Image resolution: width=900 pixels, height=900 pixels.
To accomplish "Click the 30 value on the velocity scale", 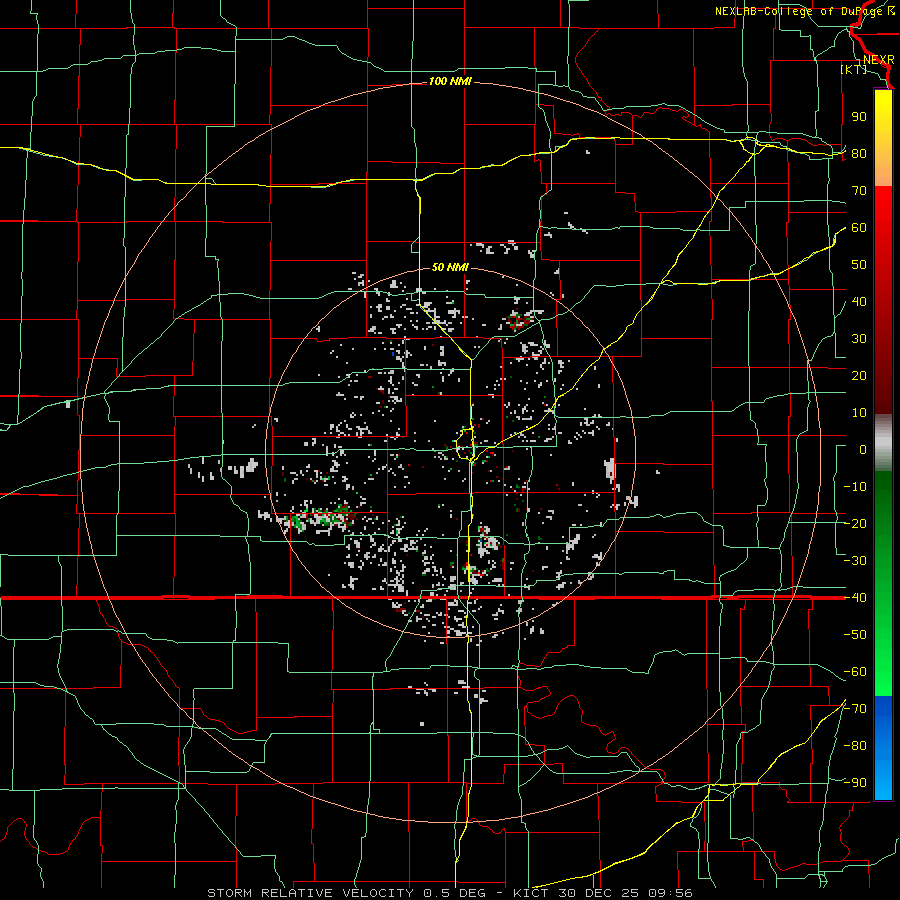I will coord(859,339).
